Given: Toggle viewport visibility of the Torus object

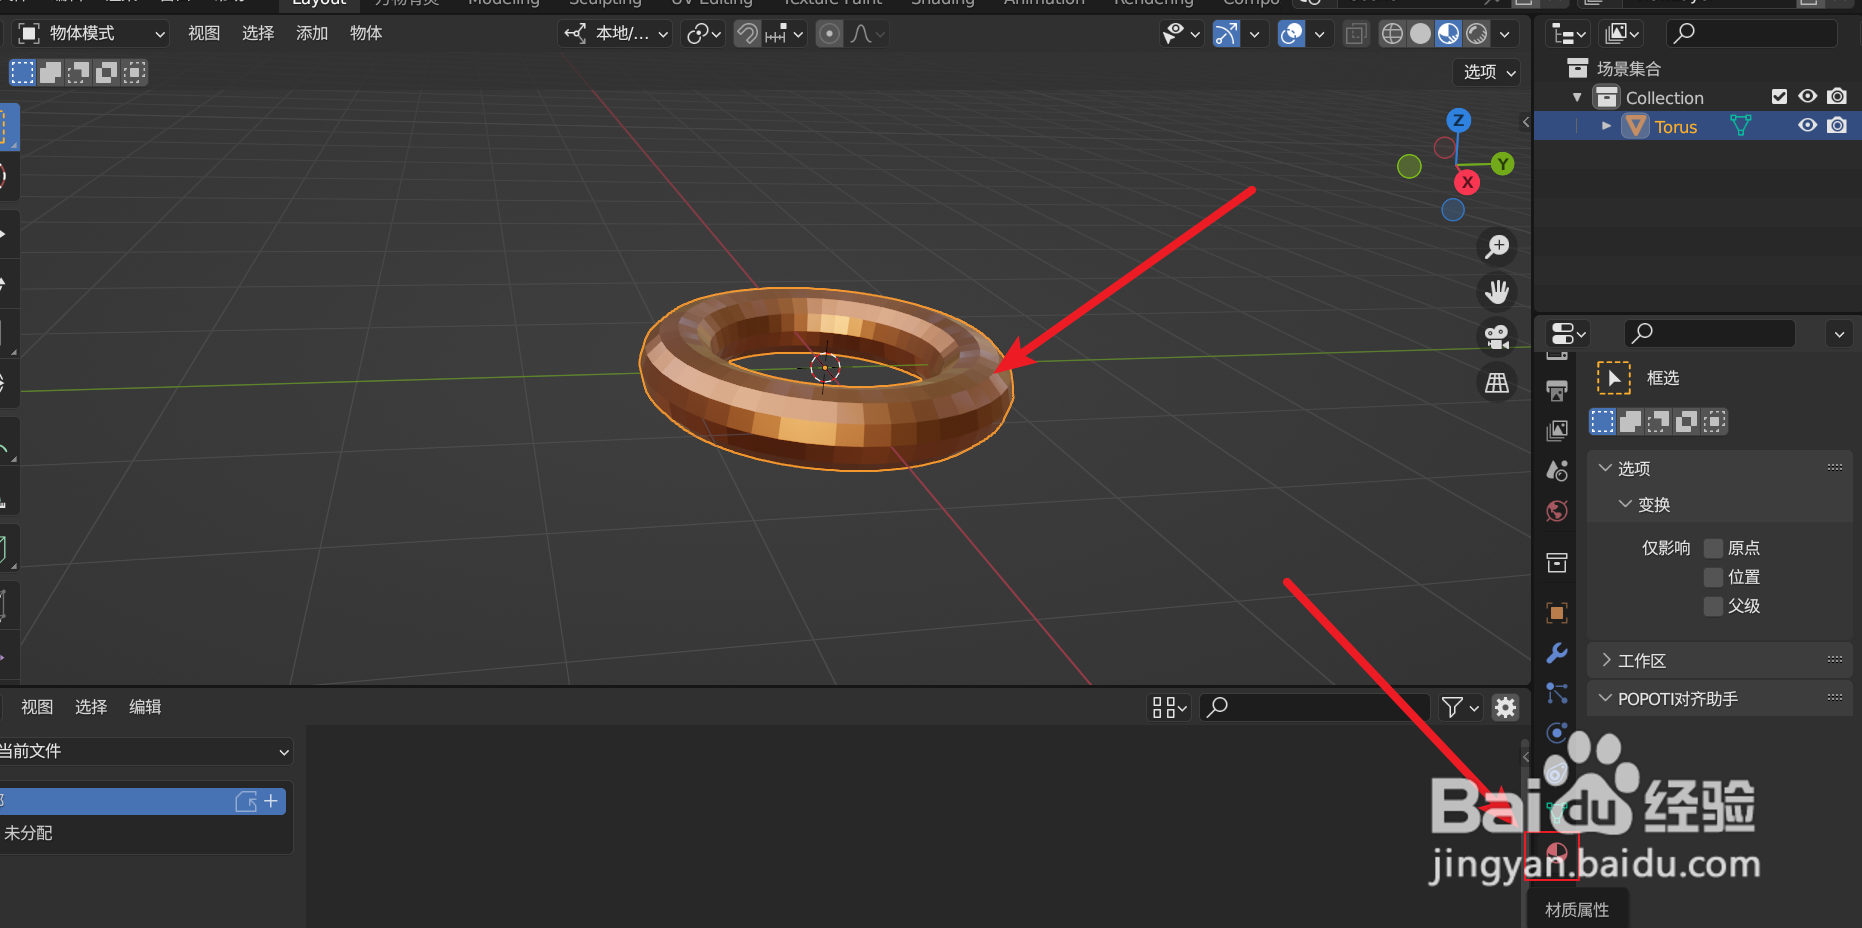Looking at the screenshot, I should [x=1807, y=125].
